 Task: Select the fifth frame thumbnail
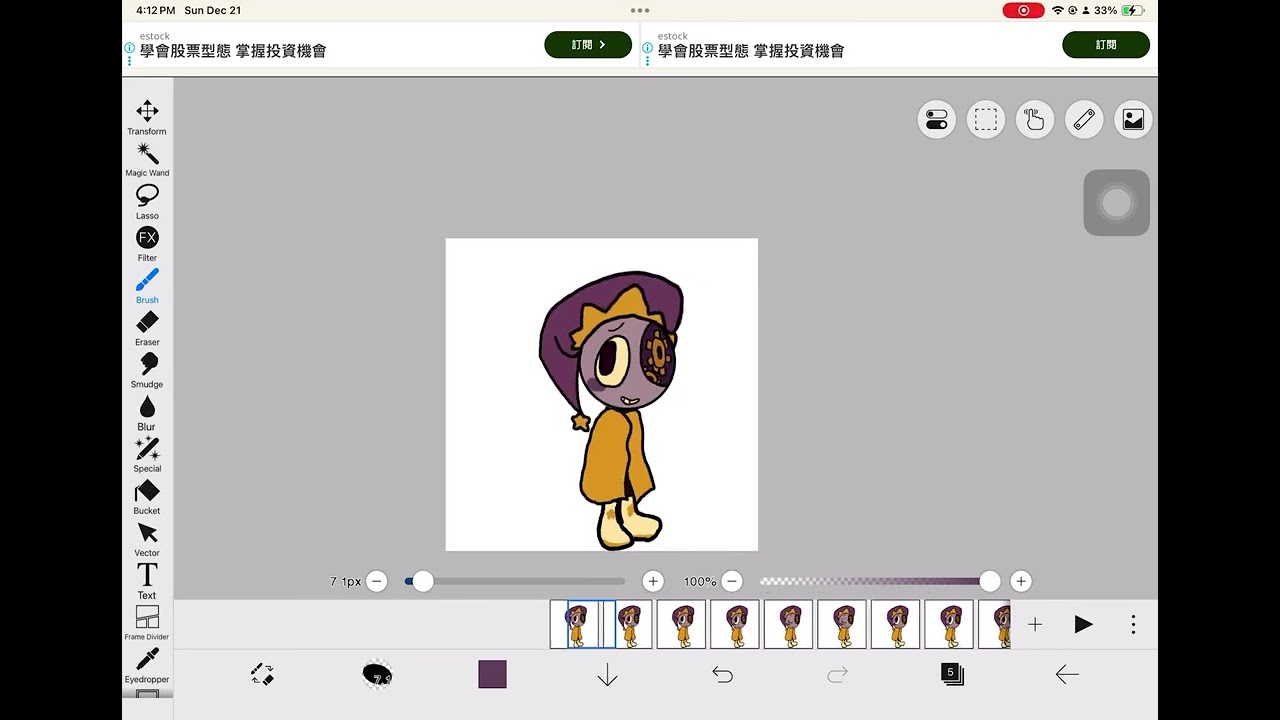tap(788, 624)
